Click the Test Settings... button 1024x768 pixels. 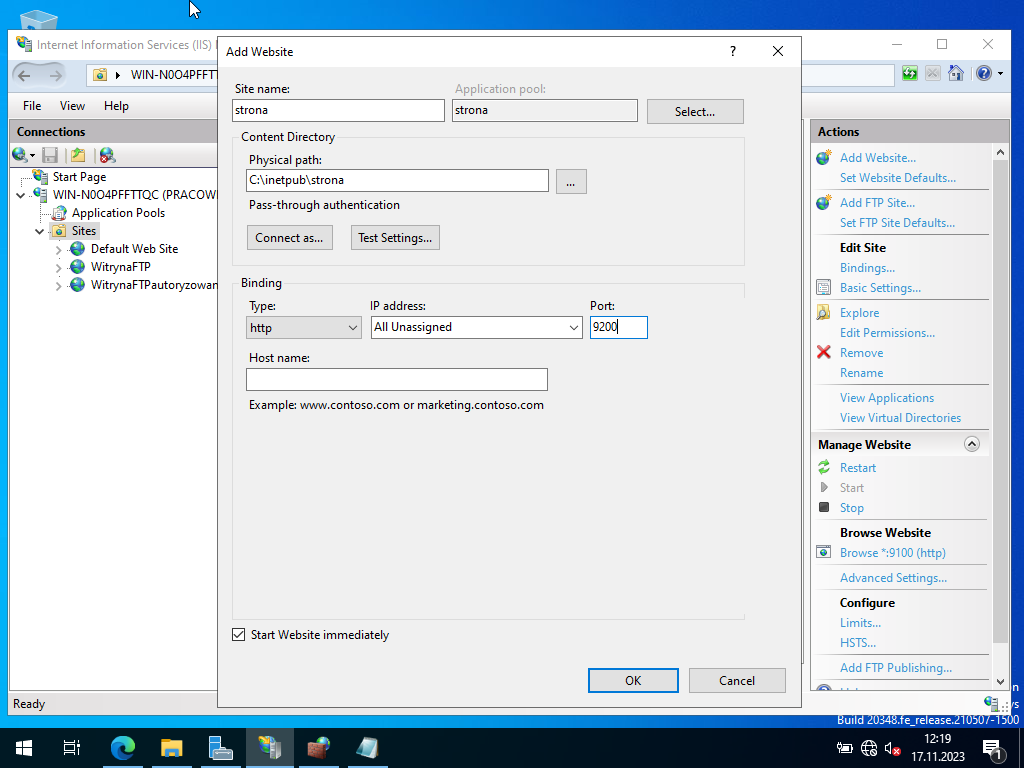[395, 238]
